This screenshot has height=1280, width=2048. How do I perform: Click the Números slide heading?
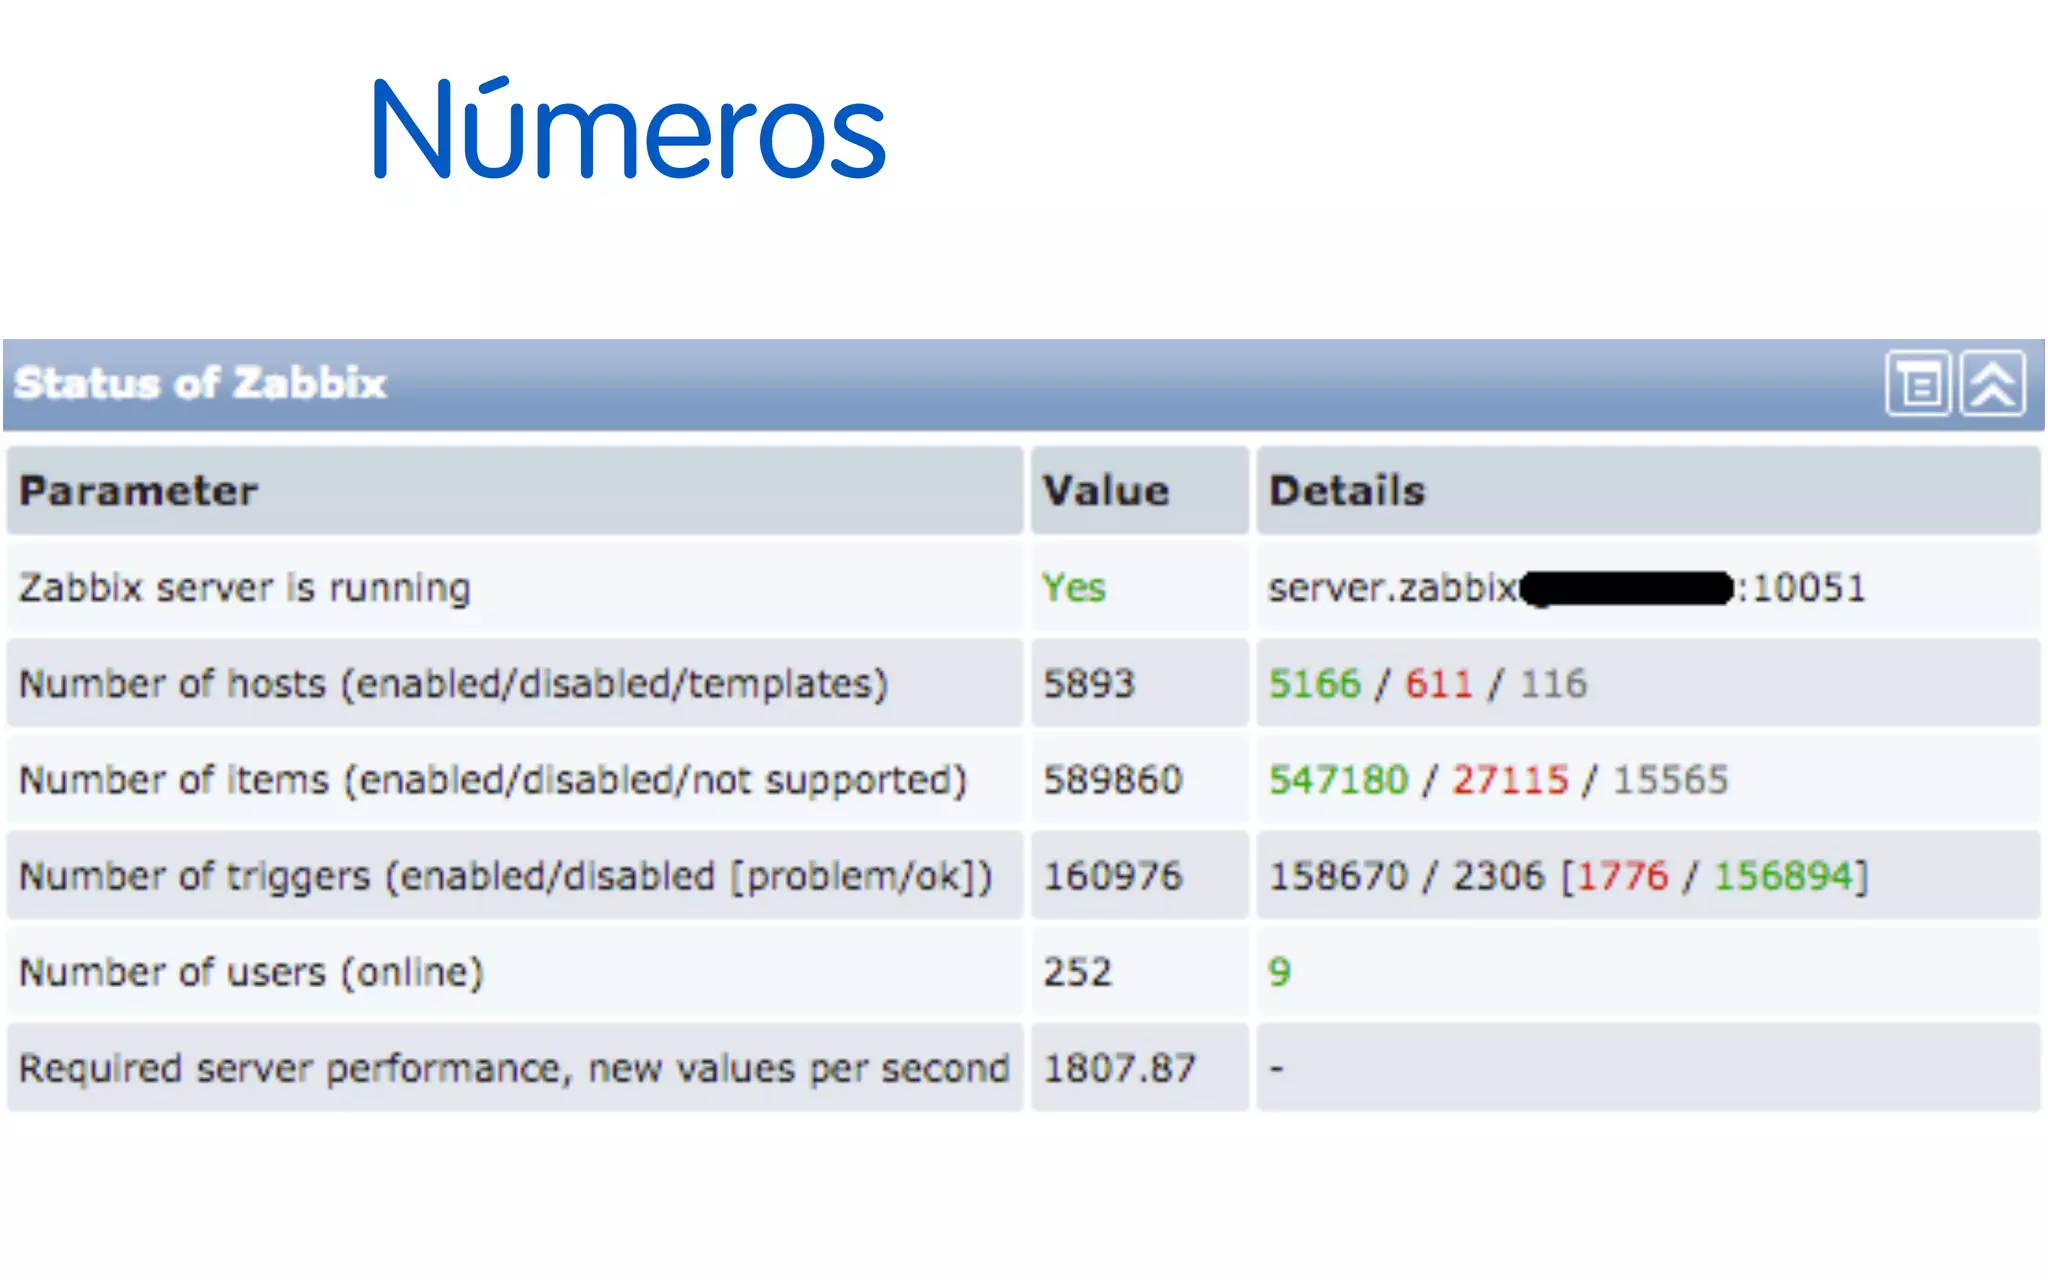(x=628, y=132)
